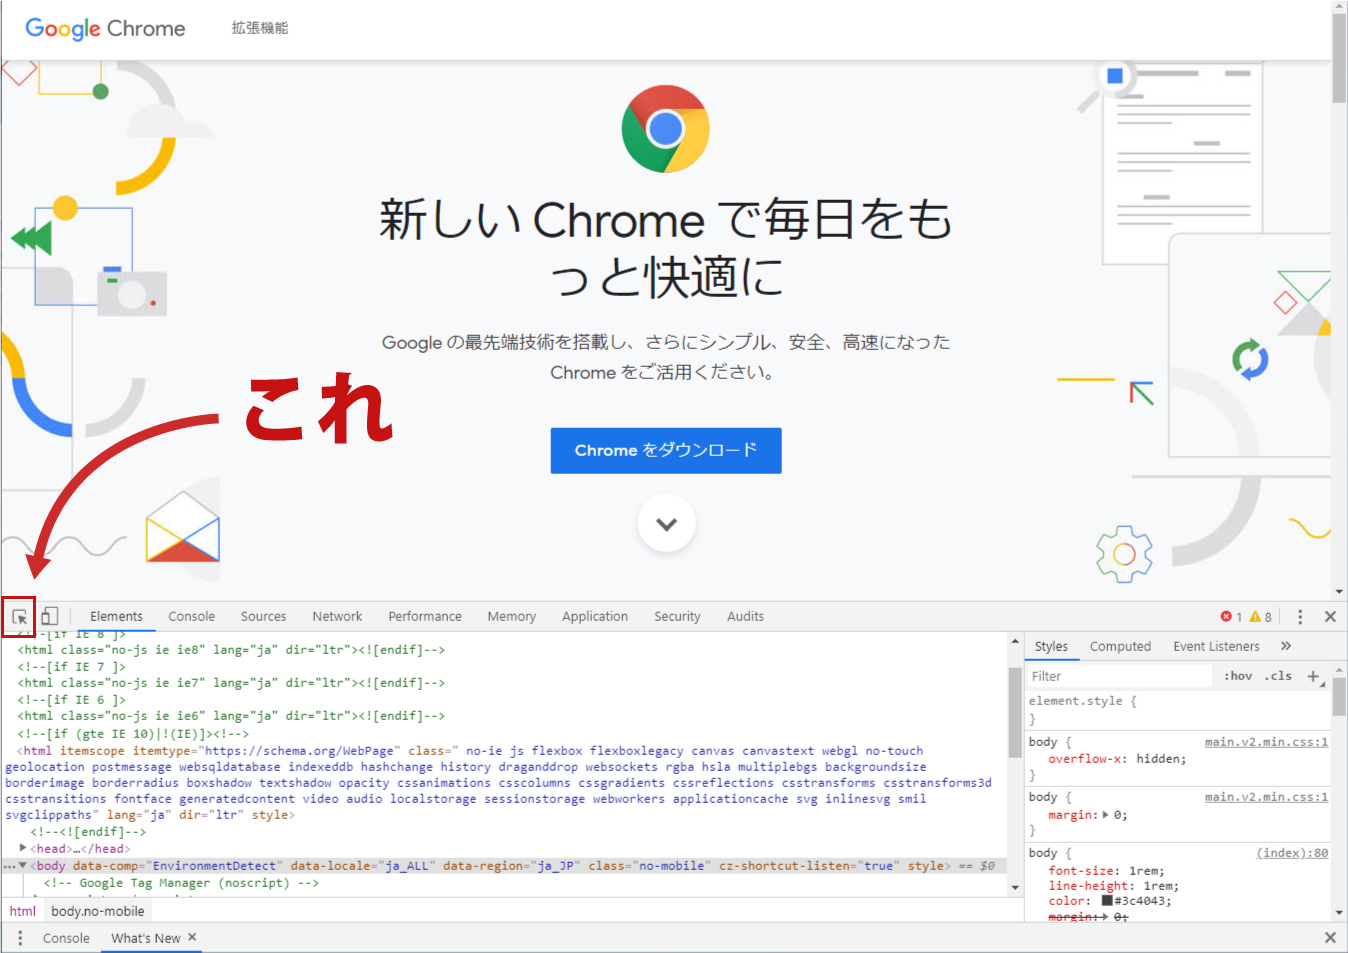1348x953 pixels.
Task: Select the '<!--[if IE 7 ]>' comment line
Action: pyautogui.click(x=71, y=667)
